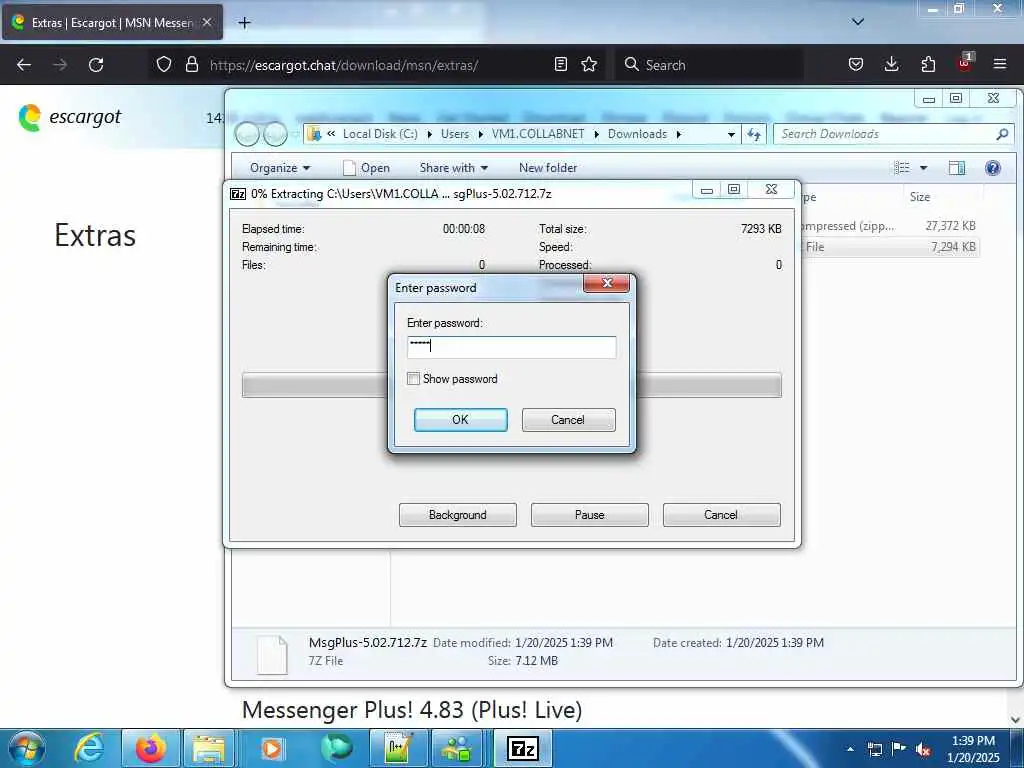Open the Share with dropdown
The height and width of the screenshot is (768, 1024).
453,168
